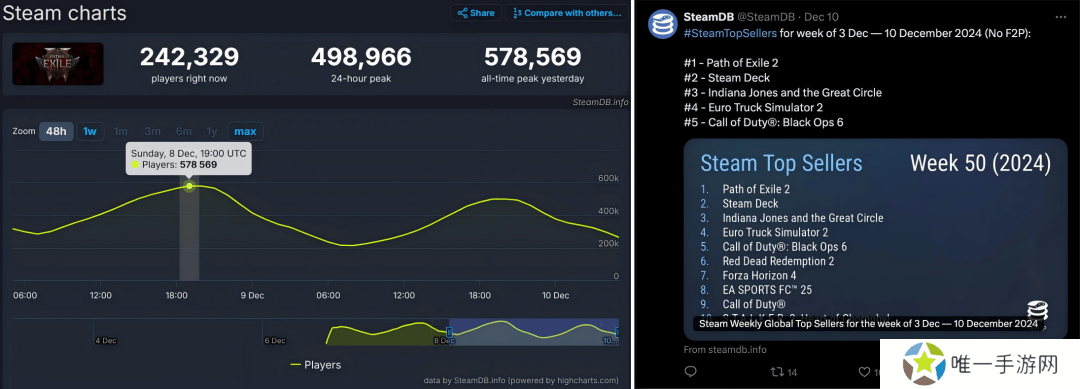This screenshot has height=389, width=1080.
Task: Click the reply icon under tweet
Action: 690,372
